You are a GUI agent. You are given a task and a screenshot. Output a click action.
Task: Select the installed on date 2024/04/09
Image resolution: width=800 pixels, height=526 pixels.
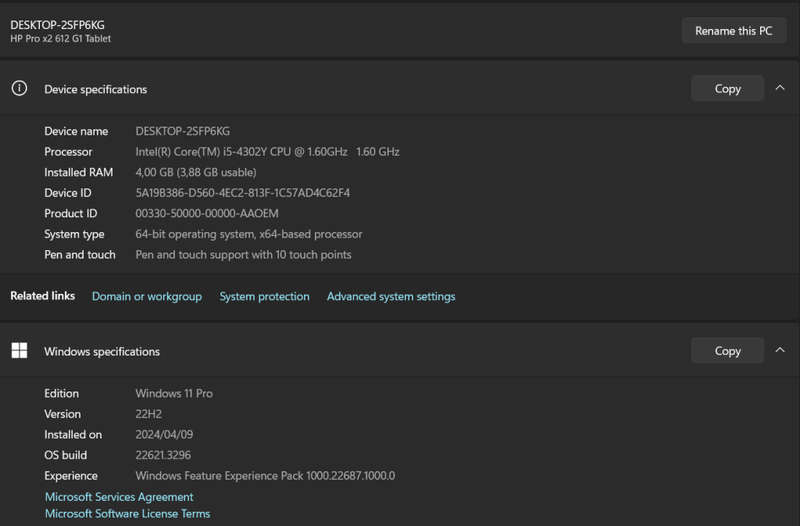[x=164, y=435]
